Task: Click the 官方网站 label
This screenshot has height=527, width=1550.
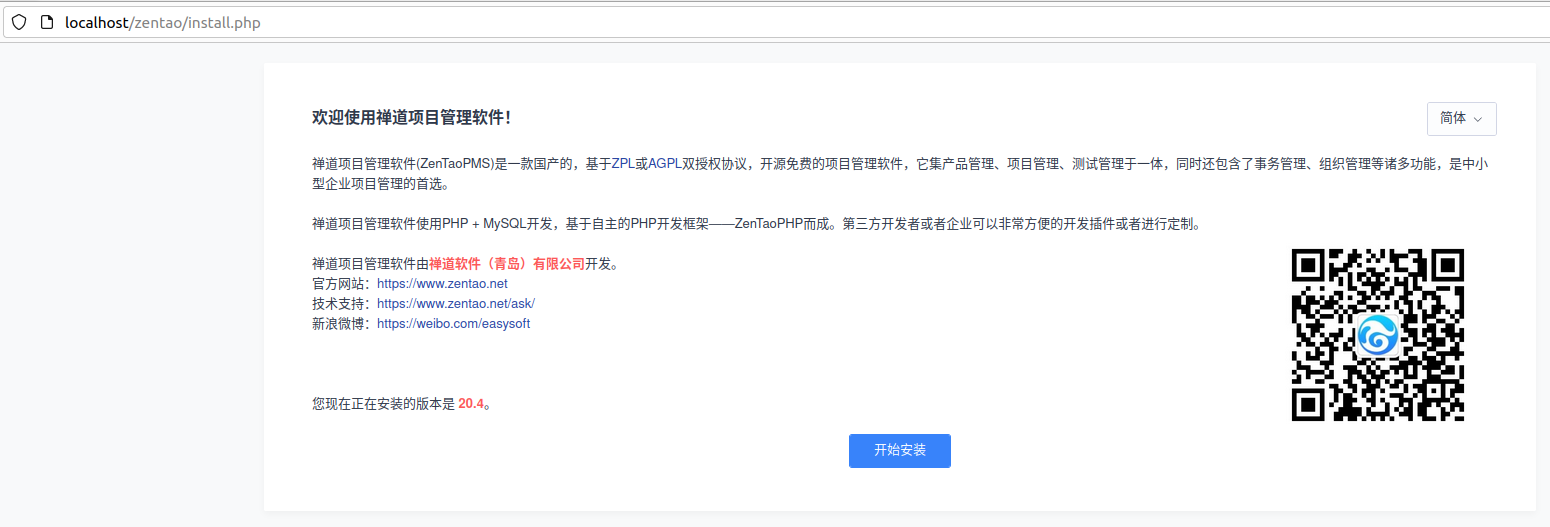Action: [340, 284]
